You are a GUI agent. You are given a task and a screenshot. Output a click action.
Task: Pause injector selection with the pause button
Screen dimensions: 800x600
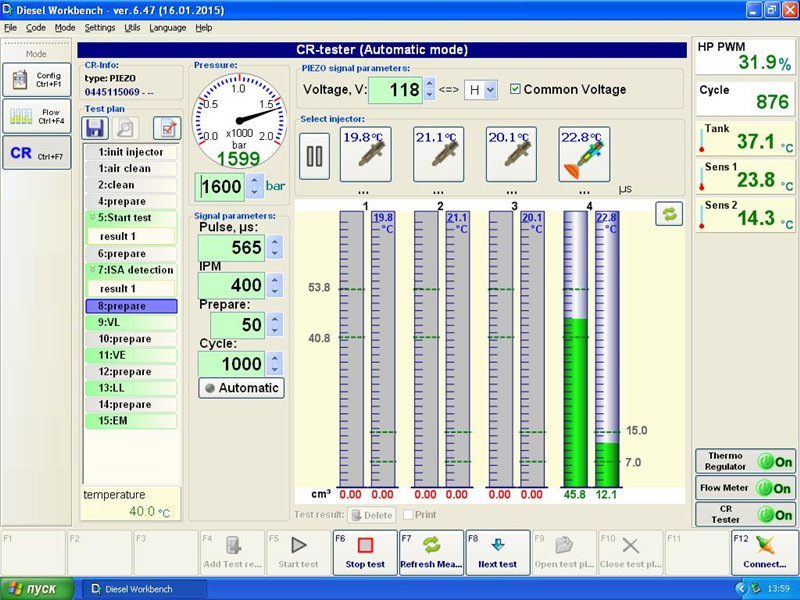click(x=314, y=156)
